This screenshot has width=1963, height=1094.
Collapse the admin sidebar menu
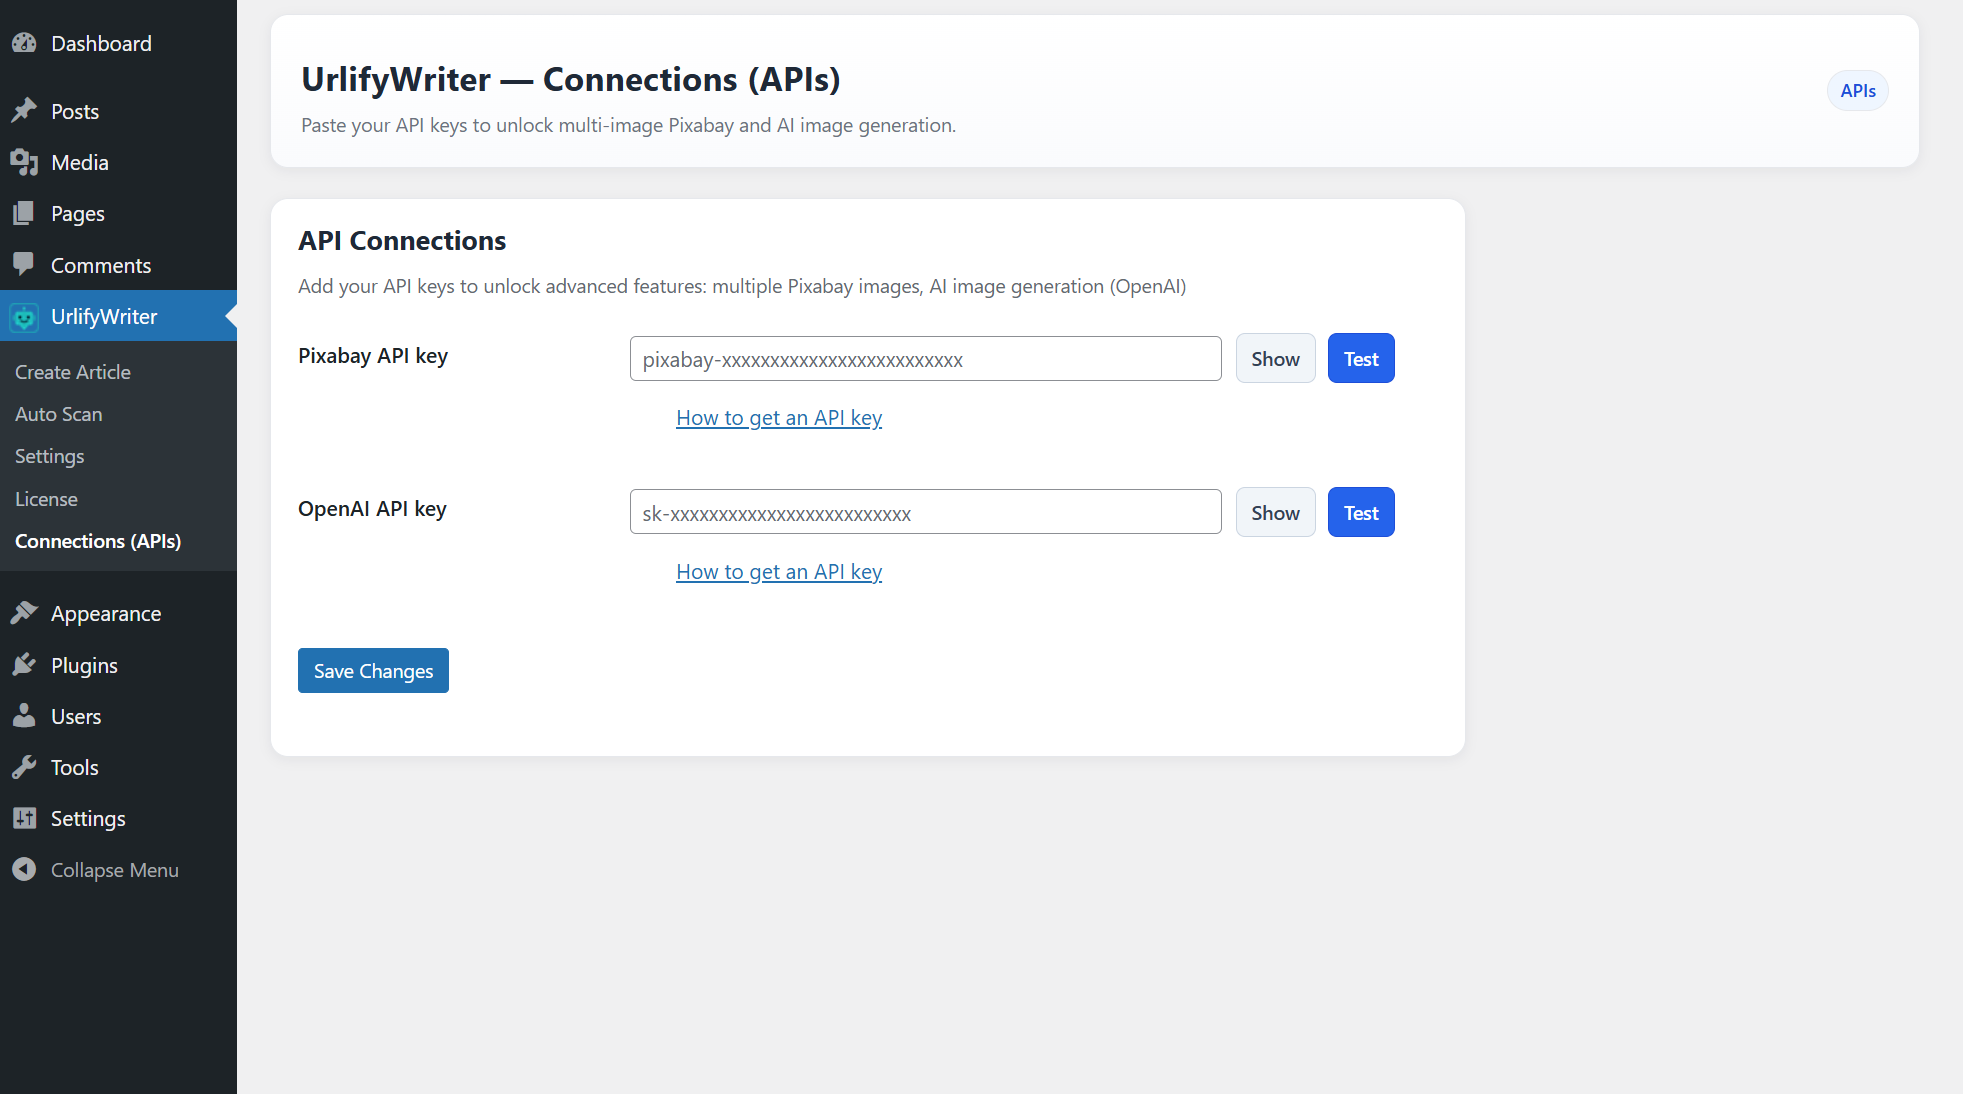(24, 869)
